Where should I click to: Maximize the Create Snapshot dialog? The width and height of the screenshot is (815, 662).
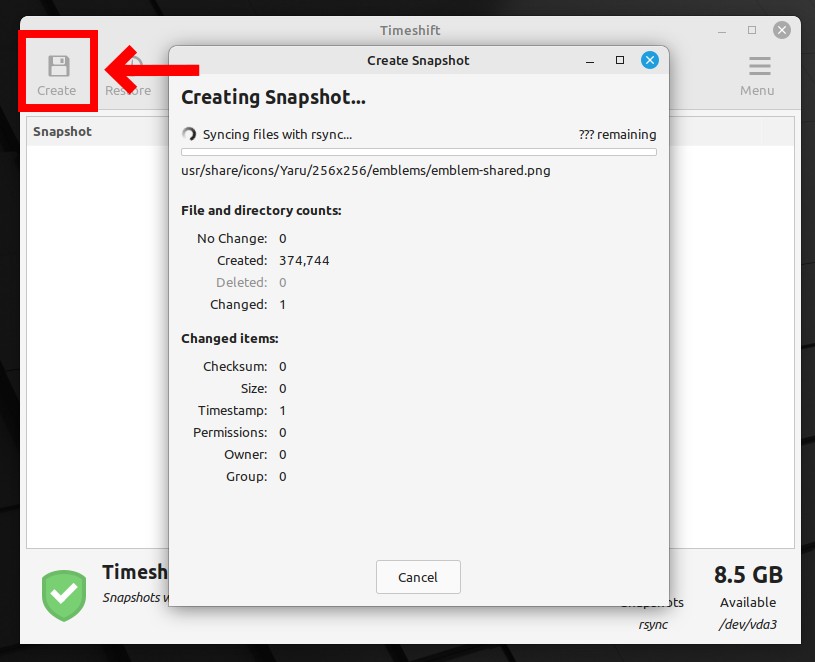click(620, 60)
